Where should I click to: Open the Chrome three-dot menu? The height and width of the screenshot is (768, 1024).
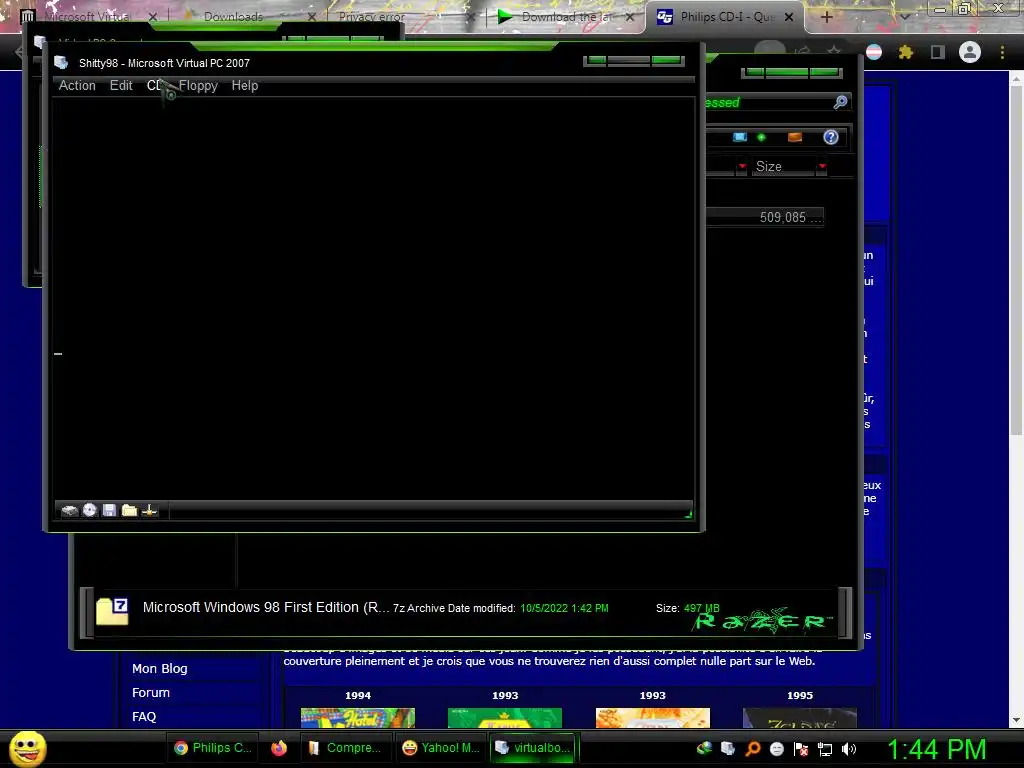1002,52
